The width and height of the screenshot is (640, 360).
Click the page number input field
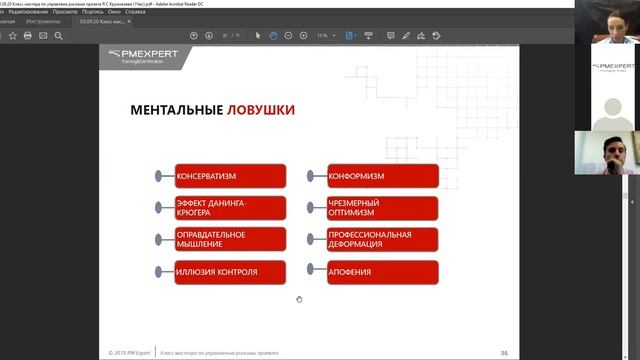[225, 36]
